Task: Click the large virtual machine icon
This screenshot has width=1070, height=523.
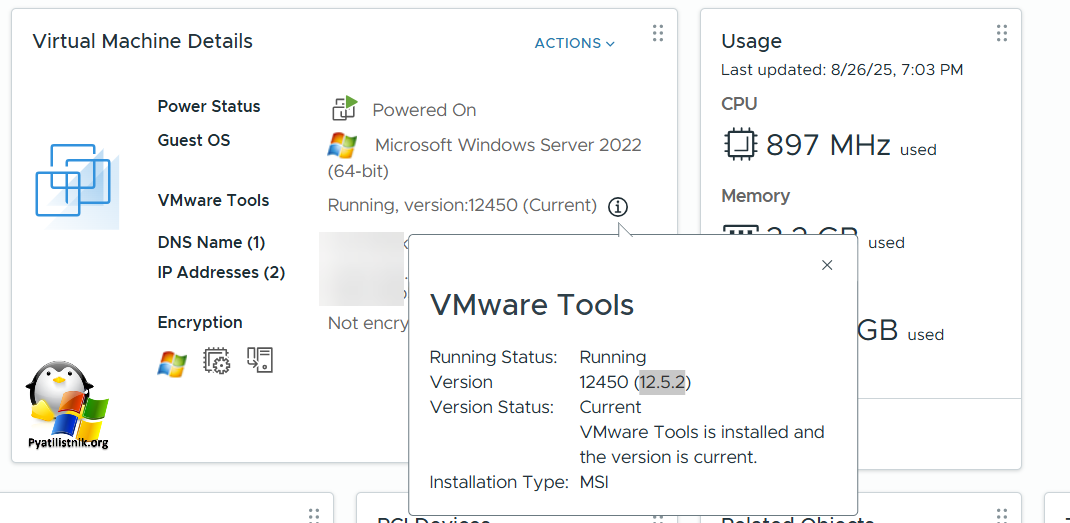Action: (x=77, y=186)
